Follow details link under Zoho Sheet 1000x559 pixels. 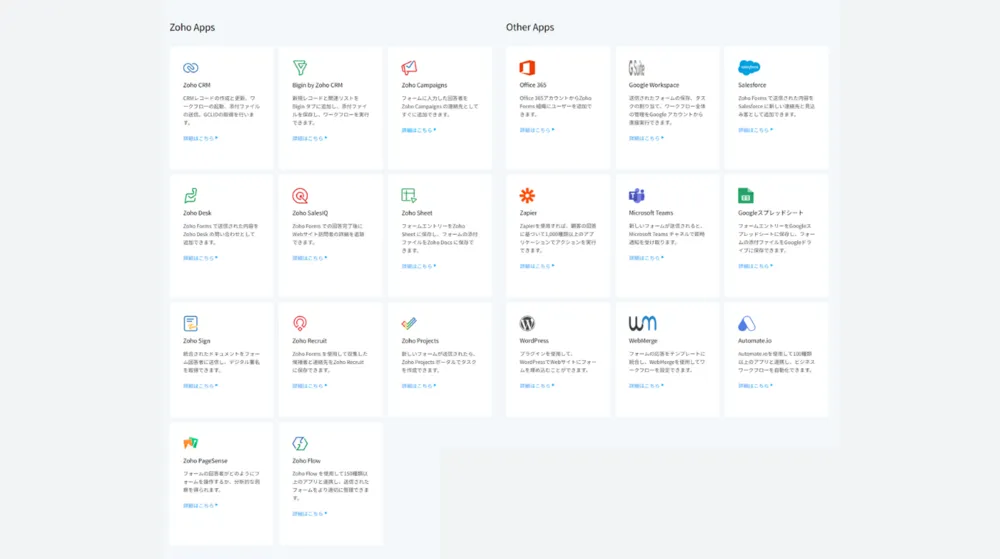(418, 266)
